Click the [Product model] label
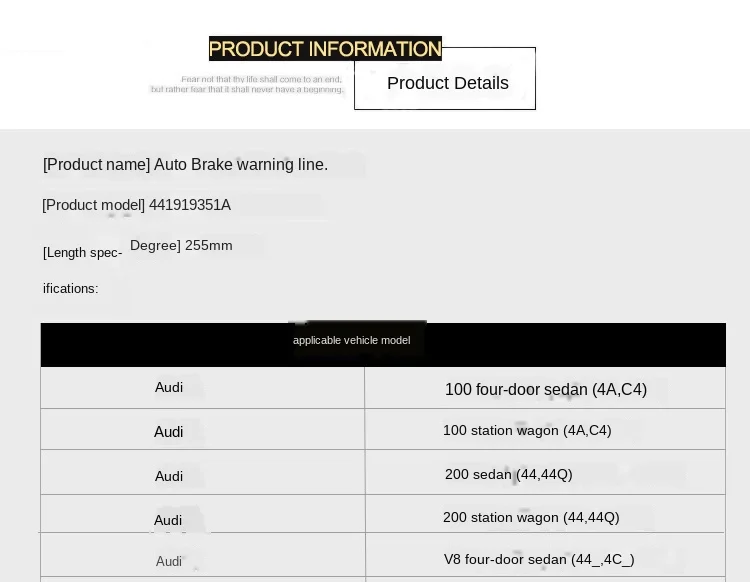The width and height of the screenshot is (750, 582). (94, 205)
